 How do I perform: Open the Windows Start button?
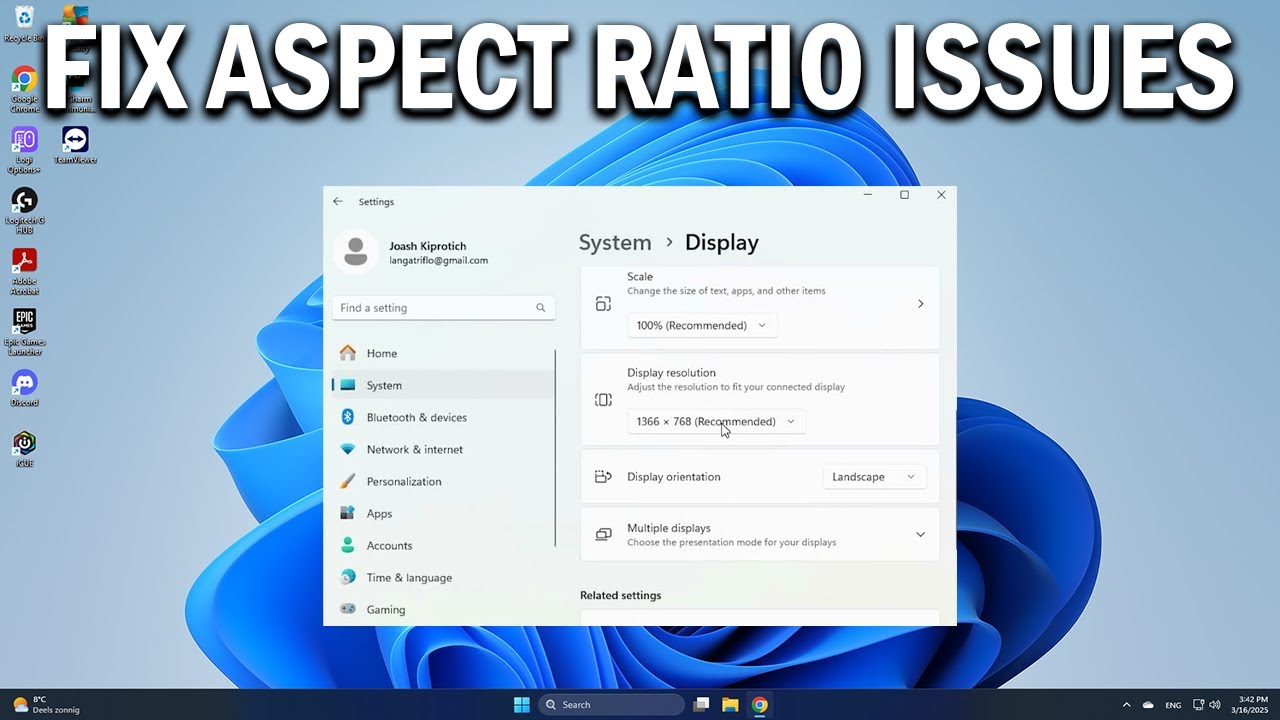tap(521, 705)
